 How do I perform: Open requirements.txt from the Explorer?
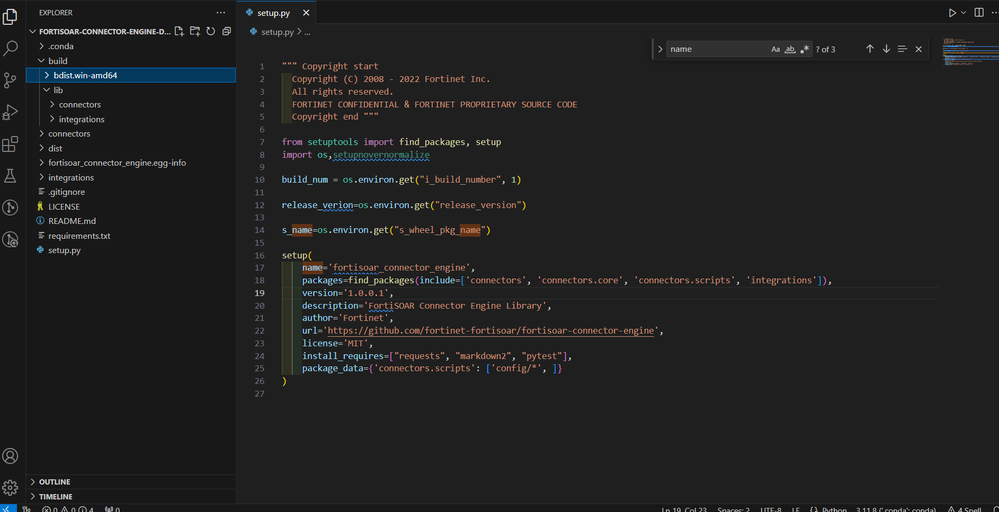(79, 236)
